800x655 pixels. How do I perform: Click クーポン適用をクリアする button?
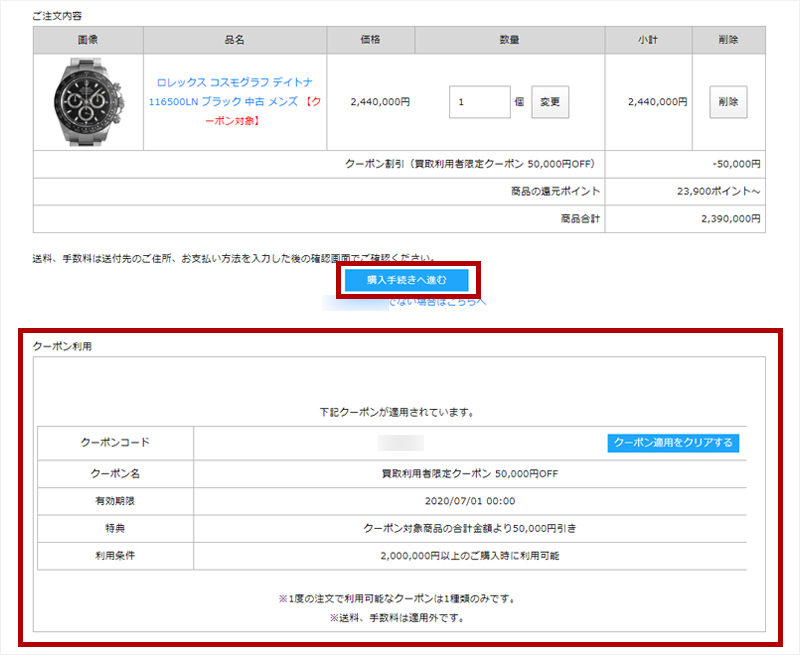[x=673, y=443]
